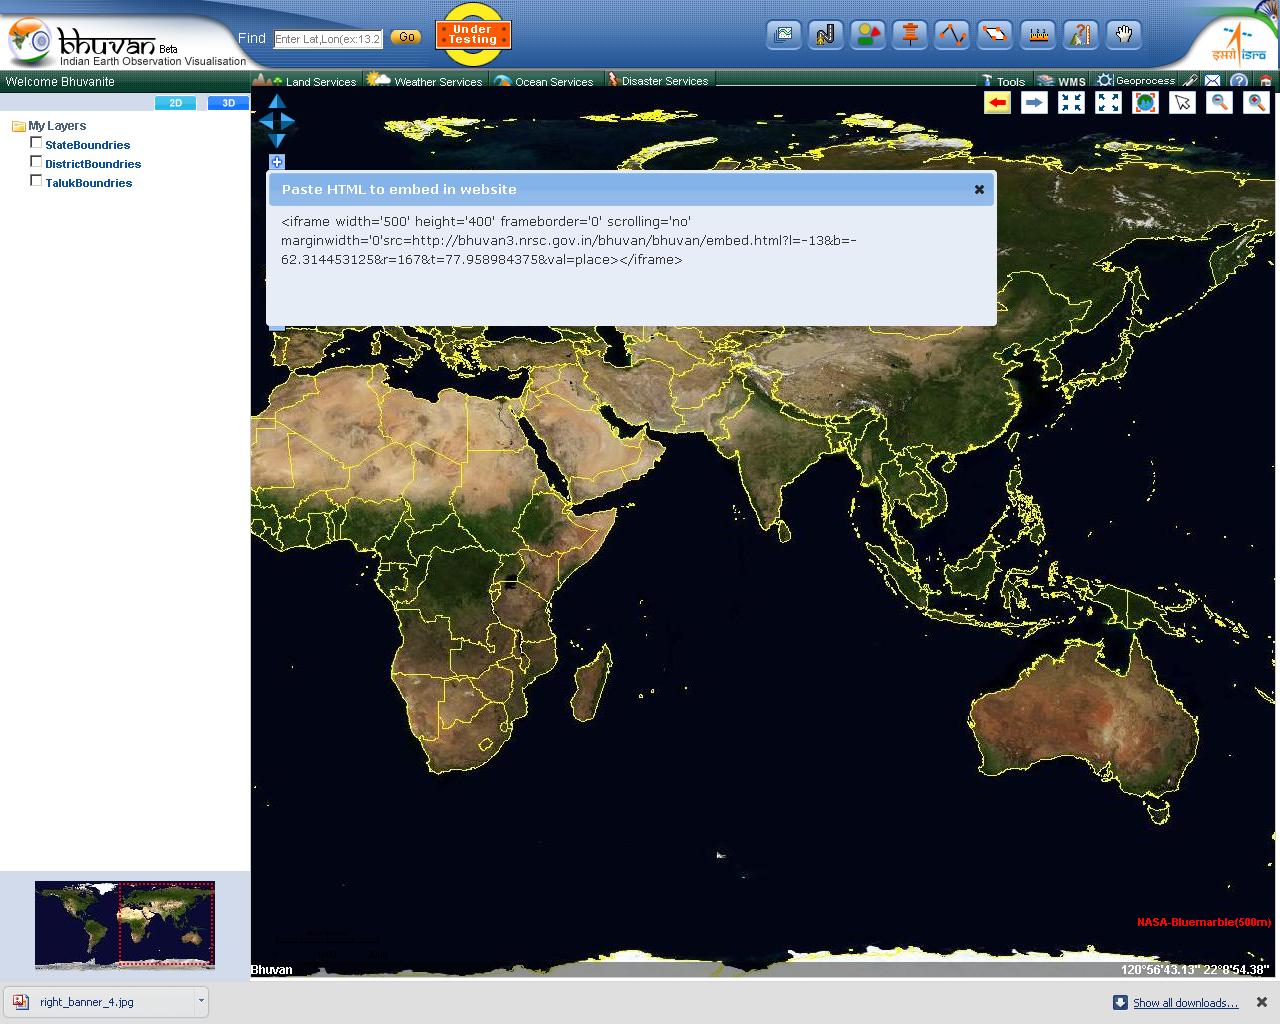Go to next map view with blue arrow
This screenshot has width=1280, height=1024.
tap(1034, 102)
